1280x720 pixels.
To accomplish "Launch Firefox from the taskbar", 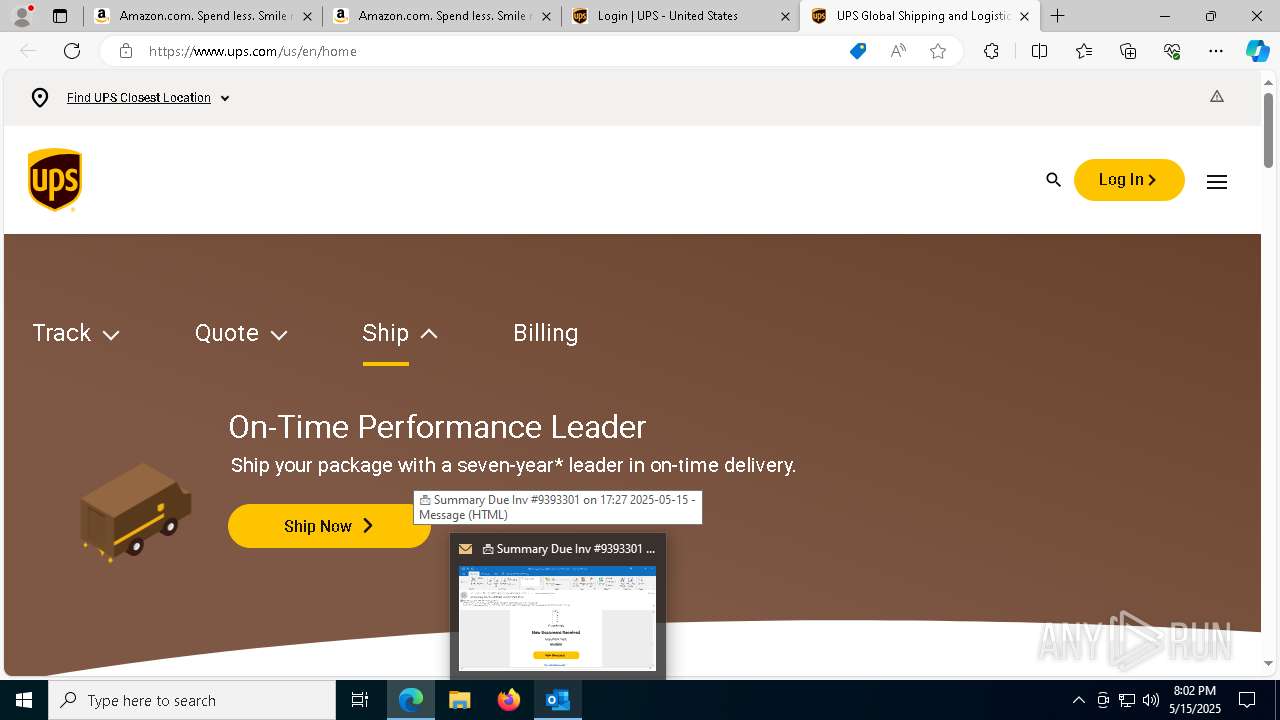I will tap(509, 700).
